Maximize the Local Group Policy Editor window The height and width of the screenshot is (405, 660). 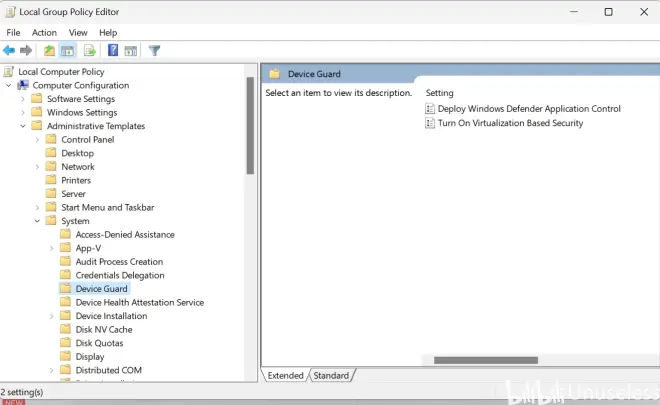point(608,12)
